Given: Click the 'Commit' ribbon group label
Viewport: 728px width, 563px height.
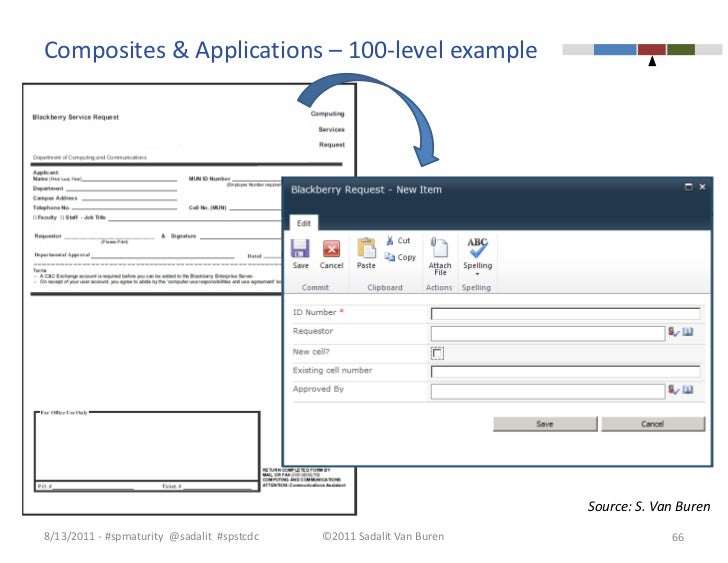Looking at the screenshot, I should (x=315, y=287).
